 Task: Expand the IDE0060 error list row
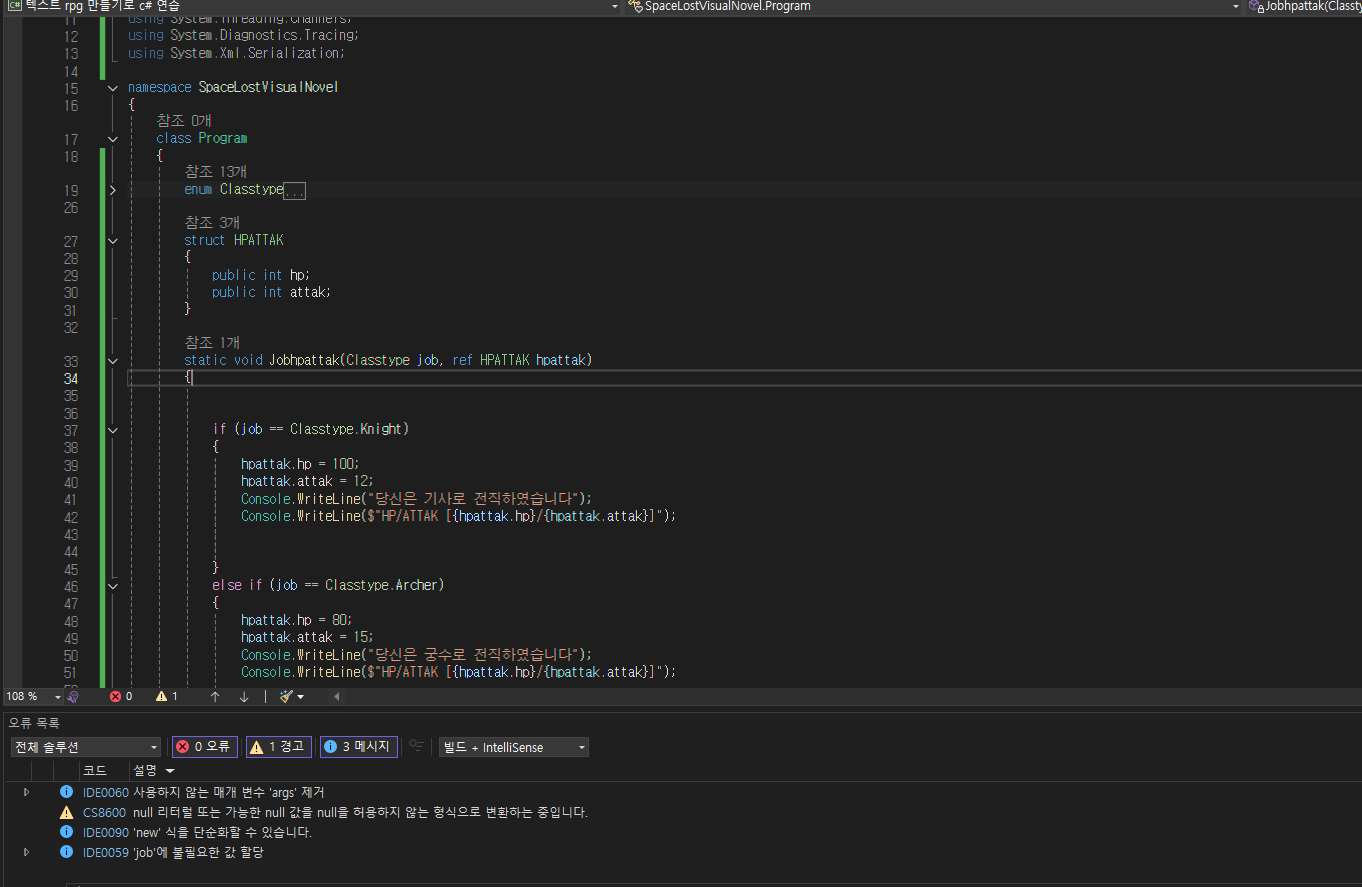(x=27, y=792)
